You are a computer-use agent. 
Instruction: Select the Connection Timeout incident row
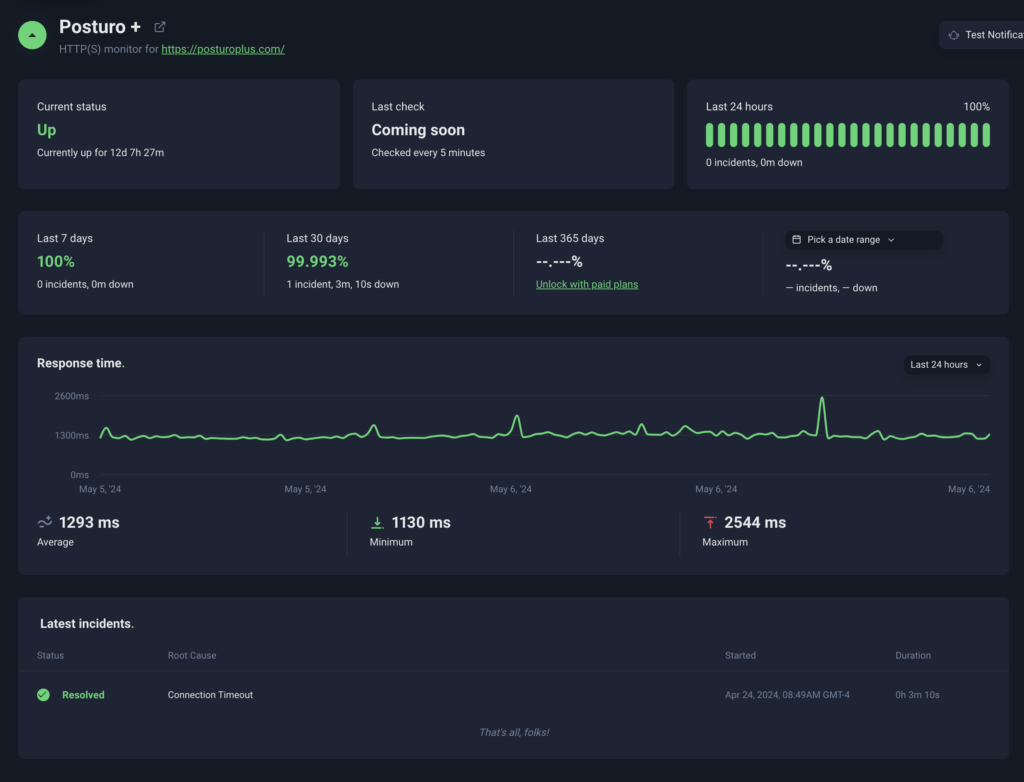click(x=210, y=695)
